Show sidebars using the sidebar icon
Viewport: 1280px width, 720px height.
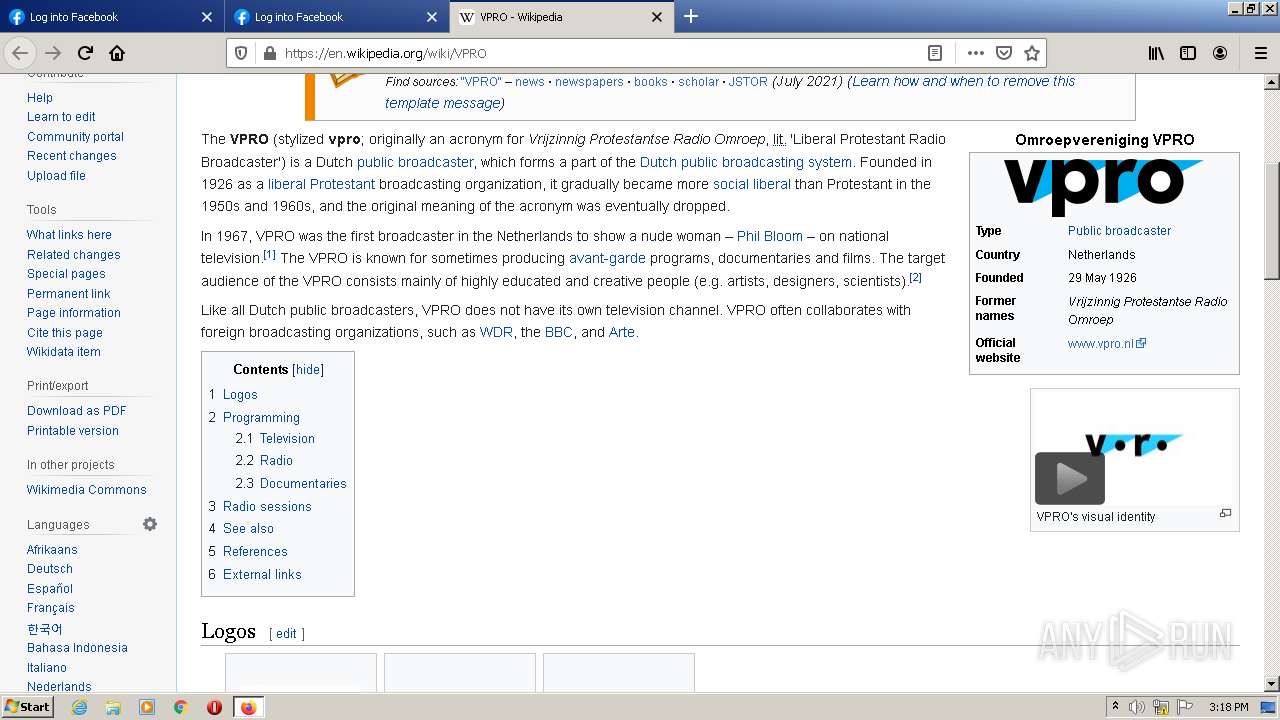point(1188,53)
